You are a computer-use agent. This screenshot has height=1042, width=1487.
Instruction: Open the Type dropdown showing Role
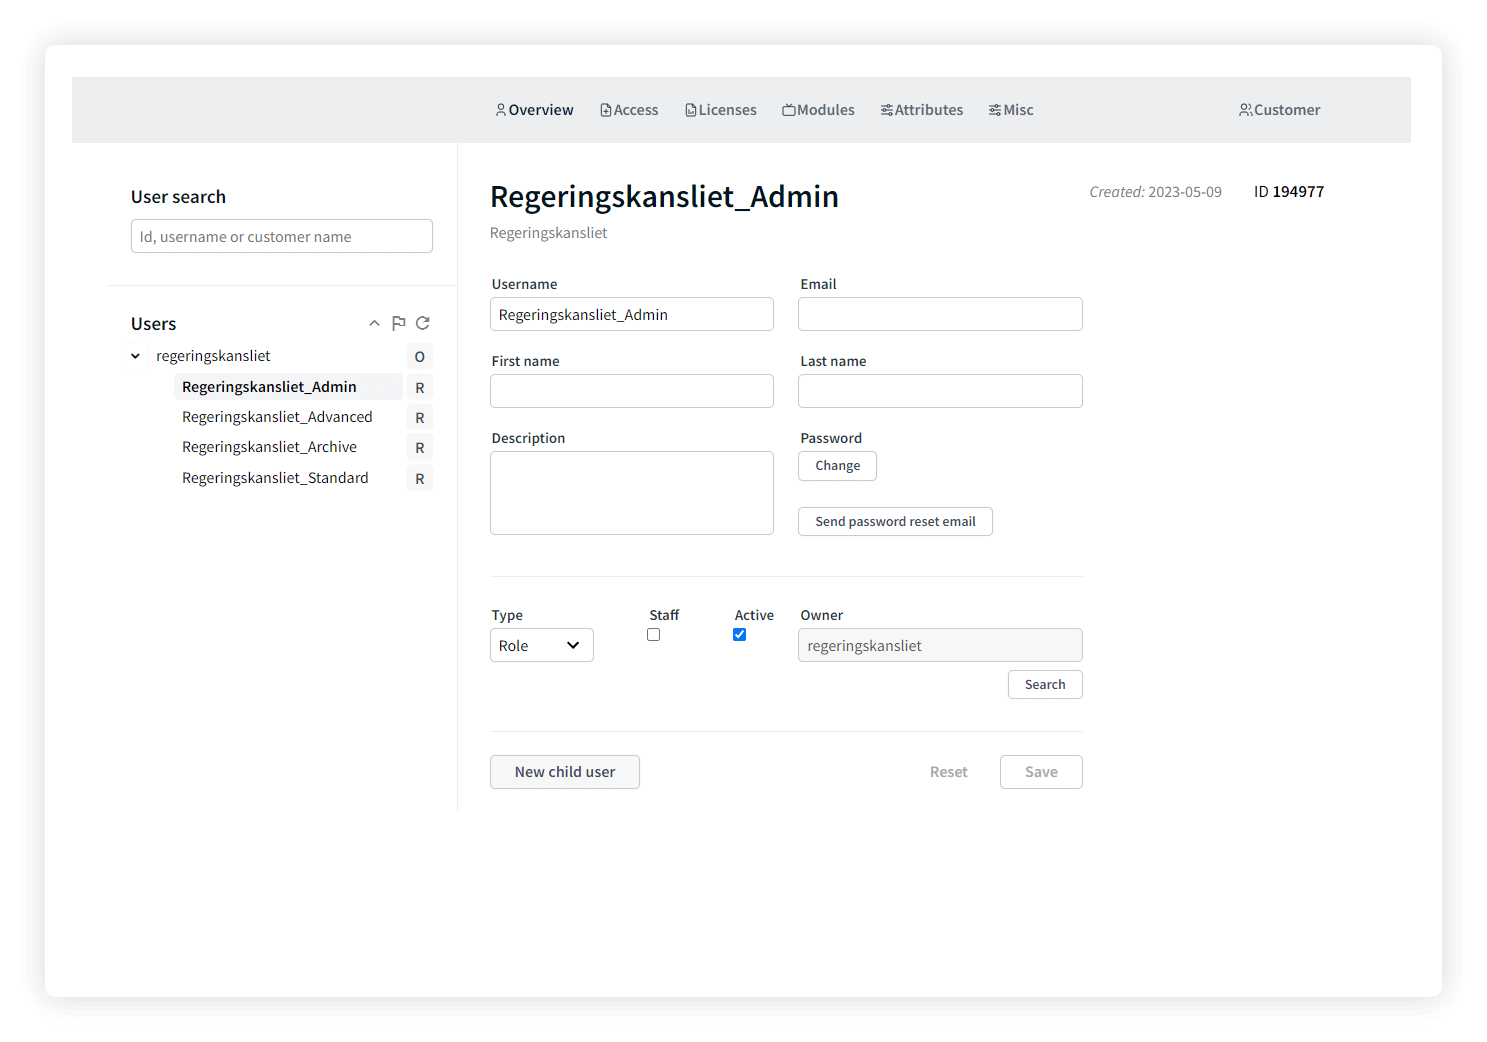point(542,645)
